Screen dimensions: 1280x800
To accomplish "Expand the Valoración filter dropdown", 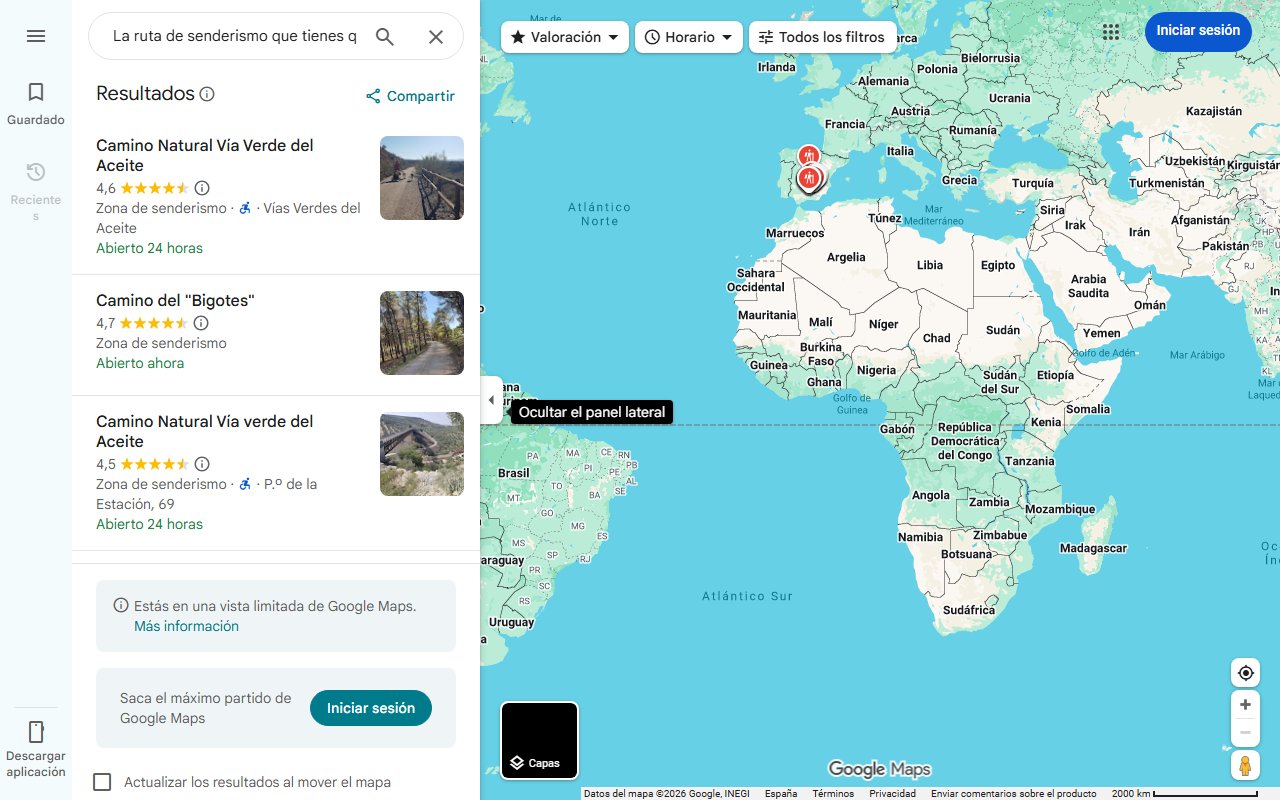I will 564,37.
